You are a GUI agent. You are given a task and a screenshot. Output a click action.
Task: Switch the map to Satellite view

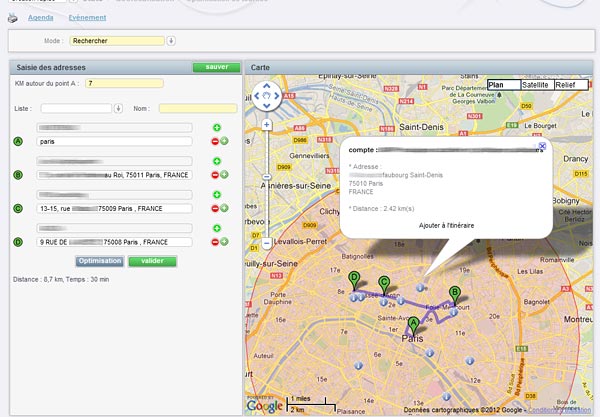(537, 85)
